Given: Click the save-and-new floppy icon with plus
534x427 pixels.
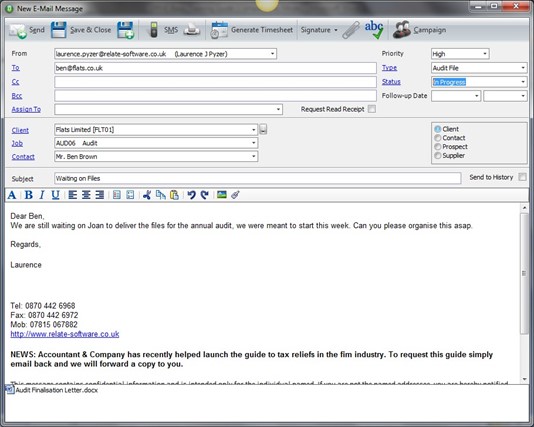Looking at the screenshot, I should click(126, 30).
